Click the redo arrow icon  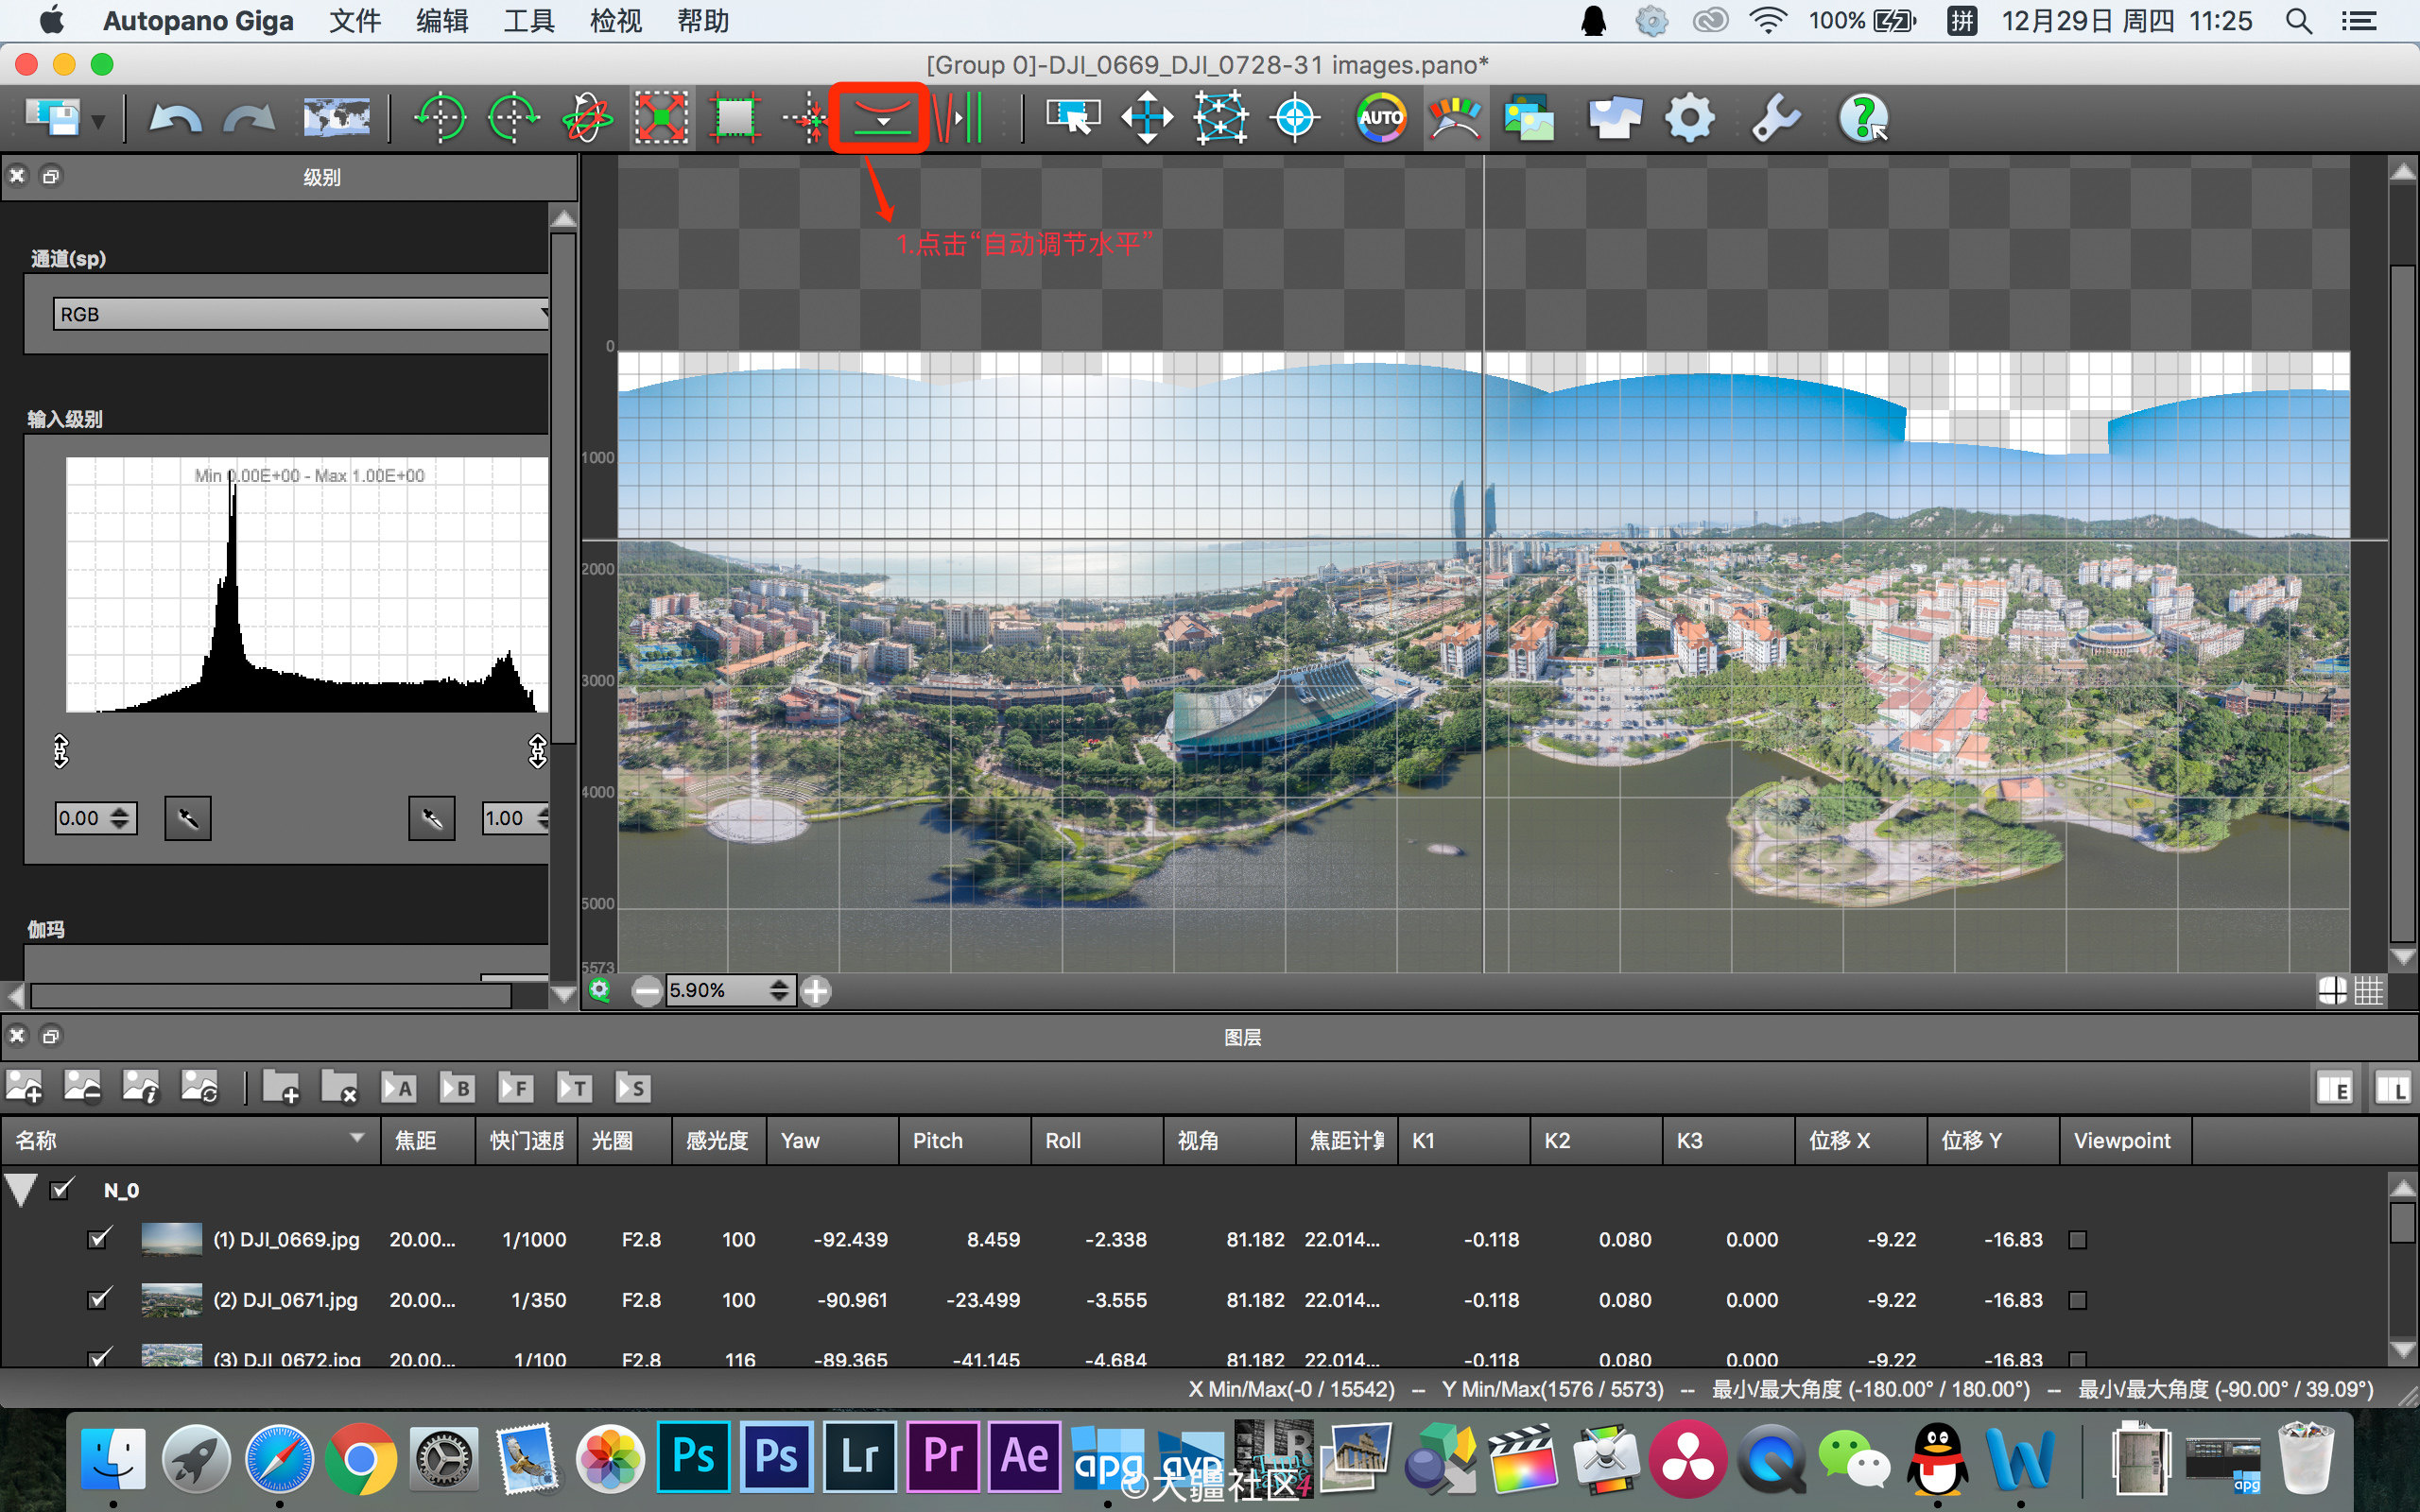pos(249,119)
